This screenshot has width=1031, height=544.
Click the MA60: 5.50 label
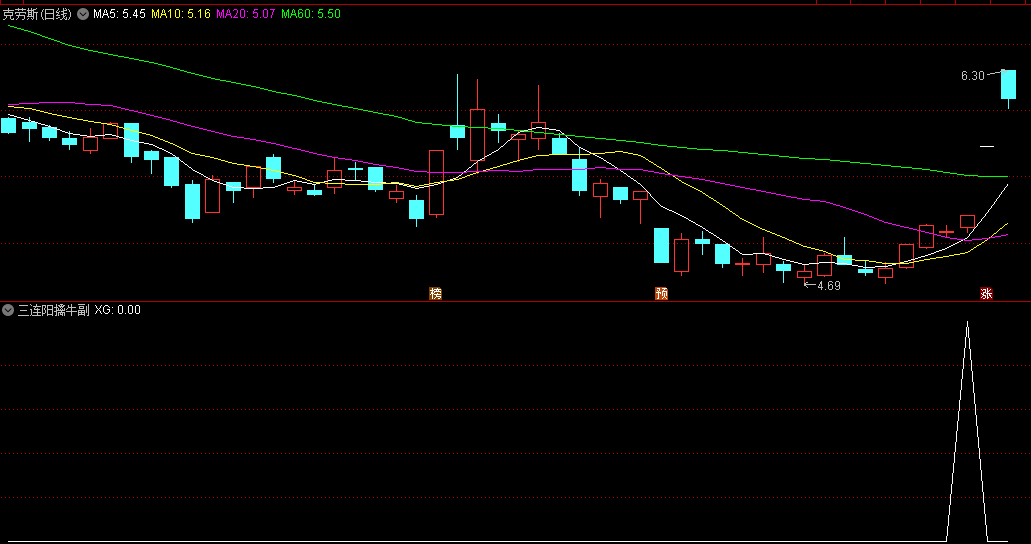(x=311, y=14)
